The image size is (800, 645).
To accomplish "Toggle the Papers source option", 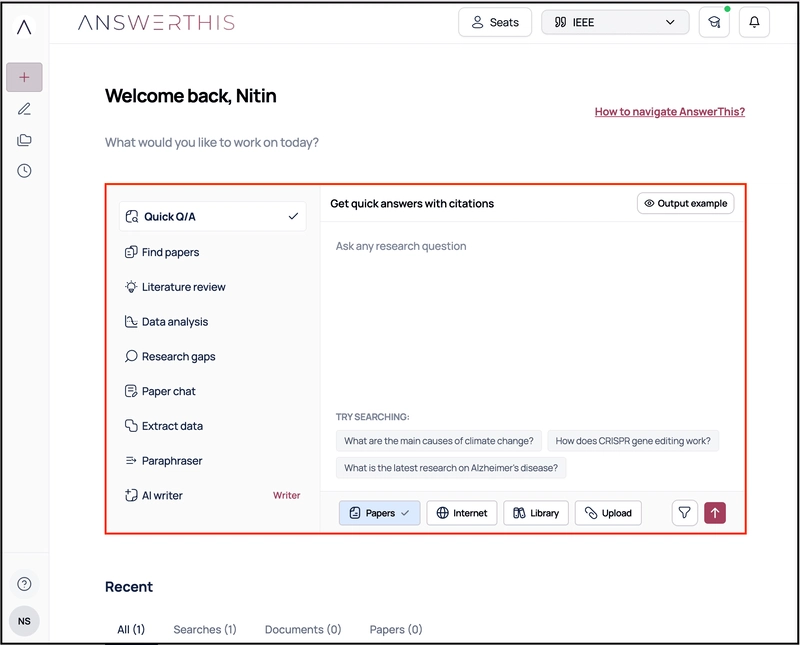I will [379, 513].
